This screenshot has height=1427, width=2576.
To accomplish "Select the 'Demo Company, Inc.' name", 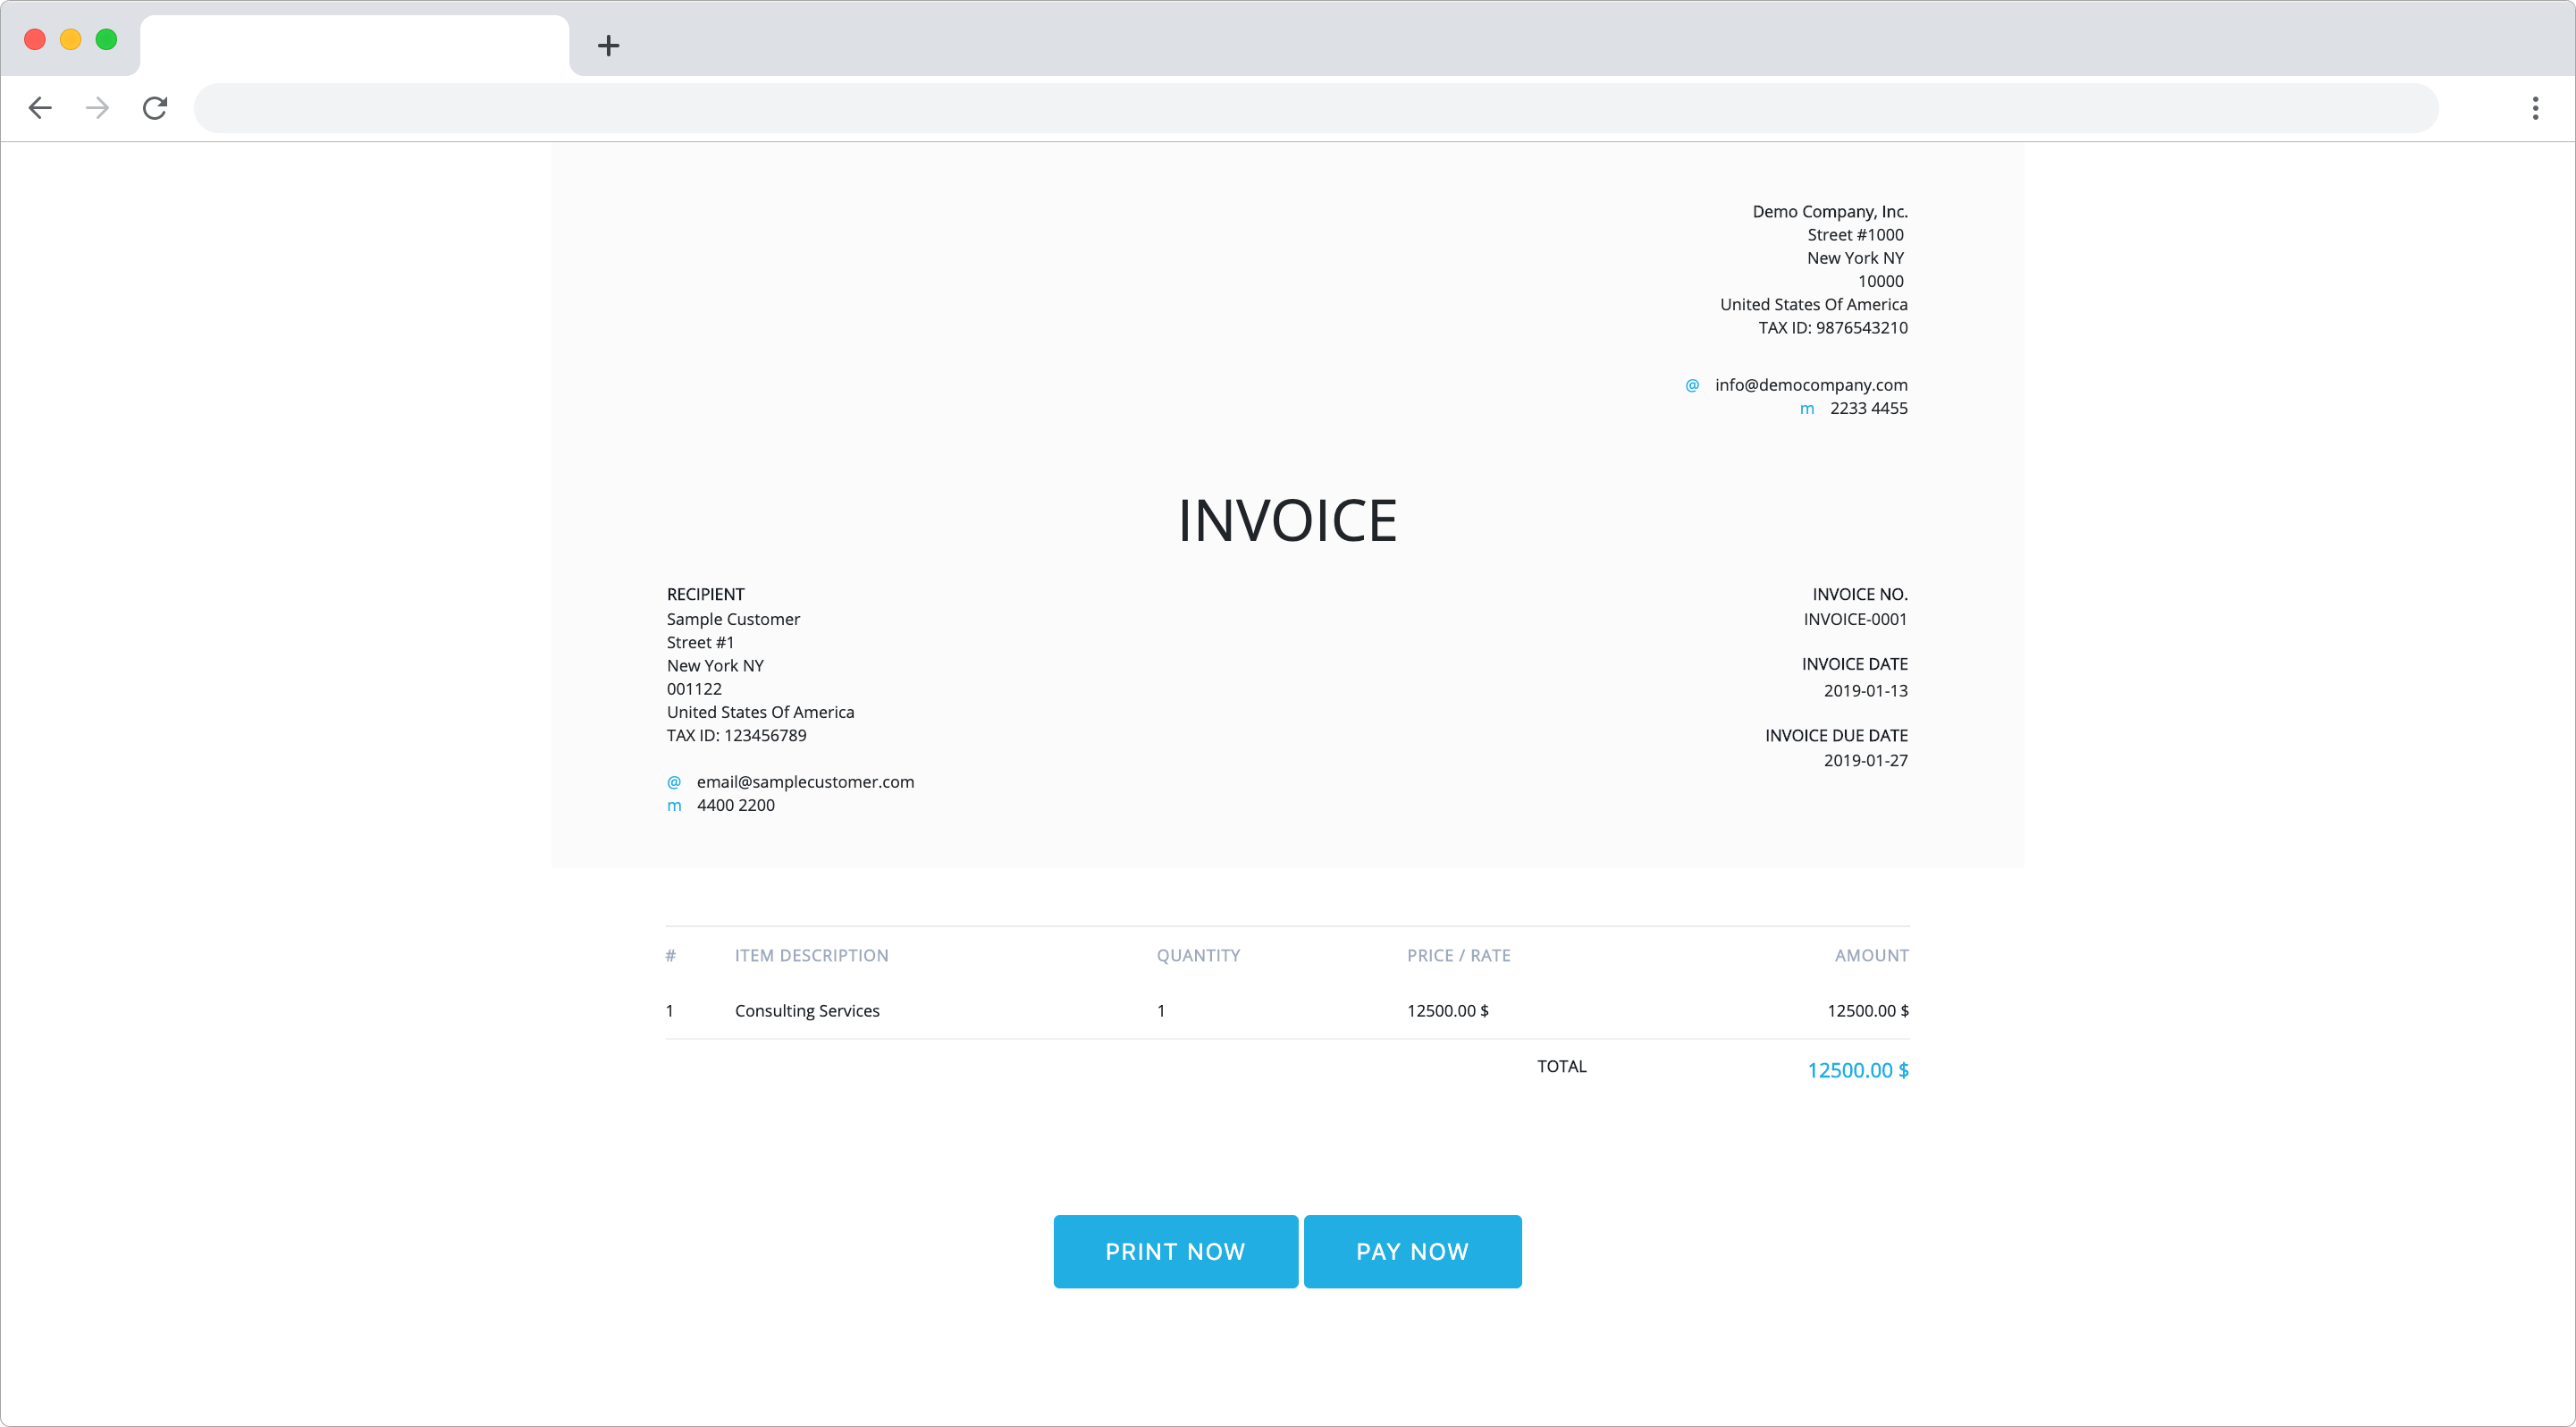I will [1830, 212].
